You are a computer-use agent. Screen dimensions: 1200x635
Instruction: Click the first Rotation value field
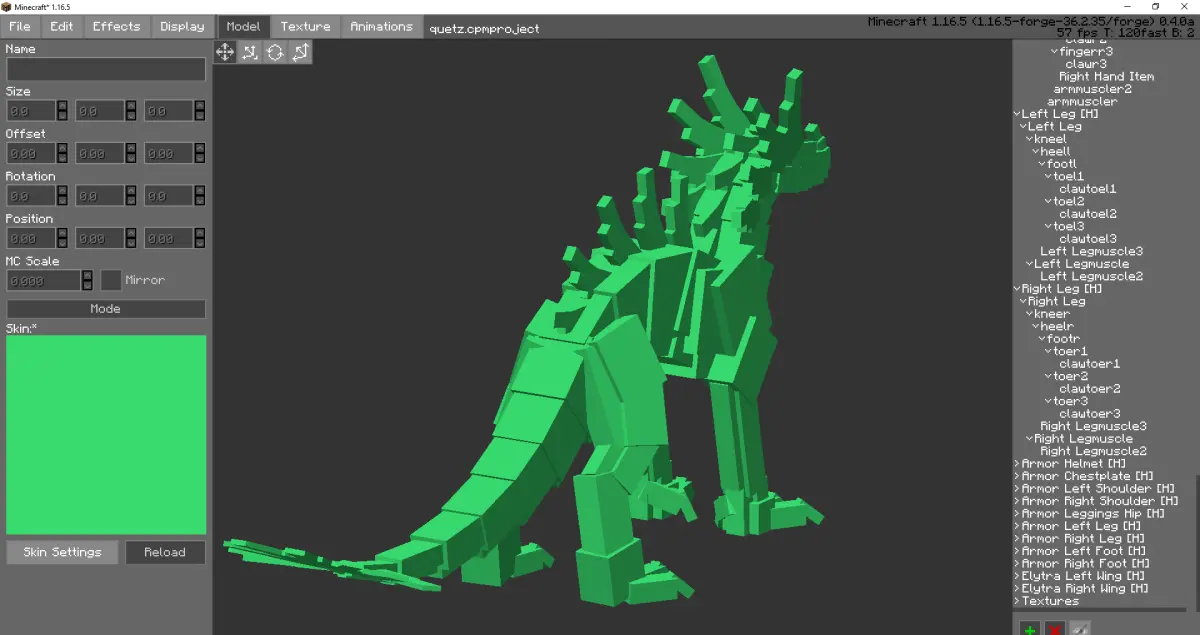coord(31,196)
